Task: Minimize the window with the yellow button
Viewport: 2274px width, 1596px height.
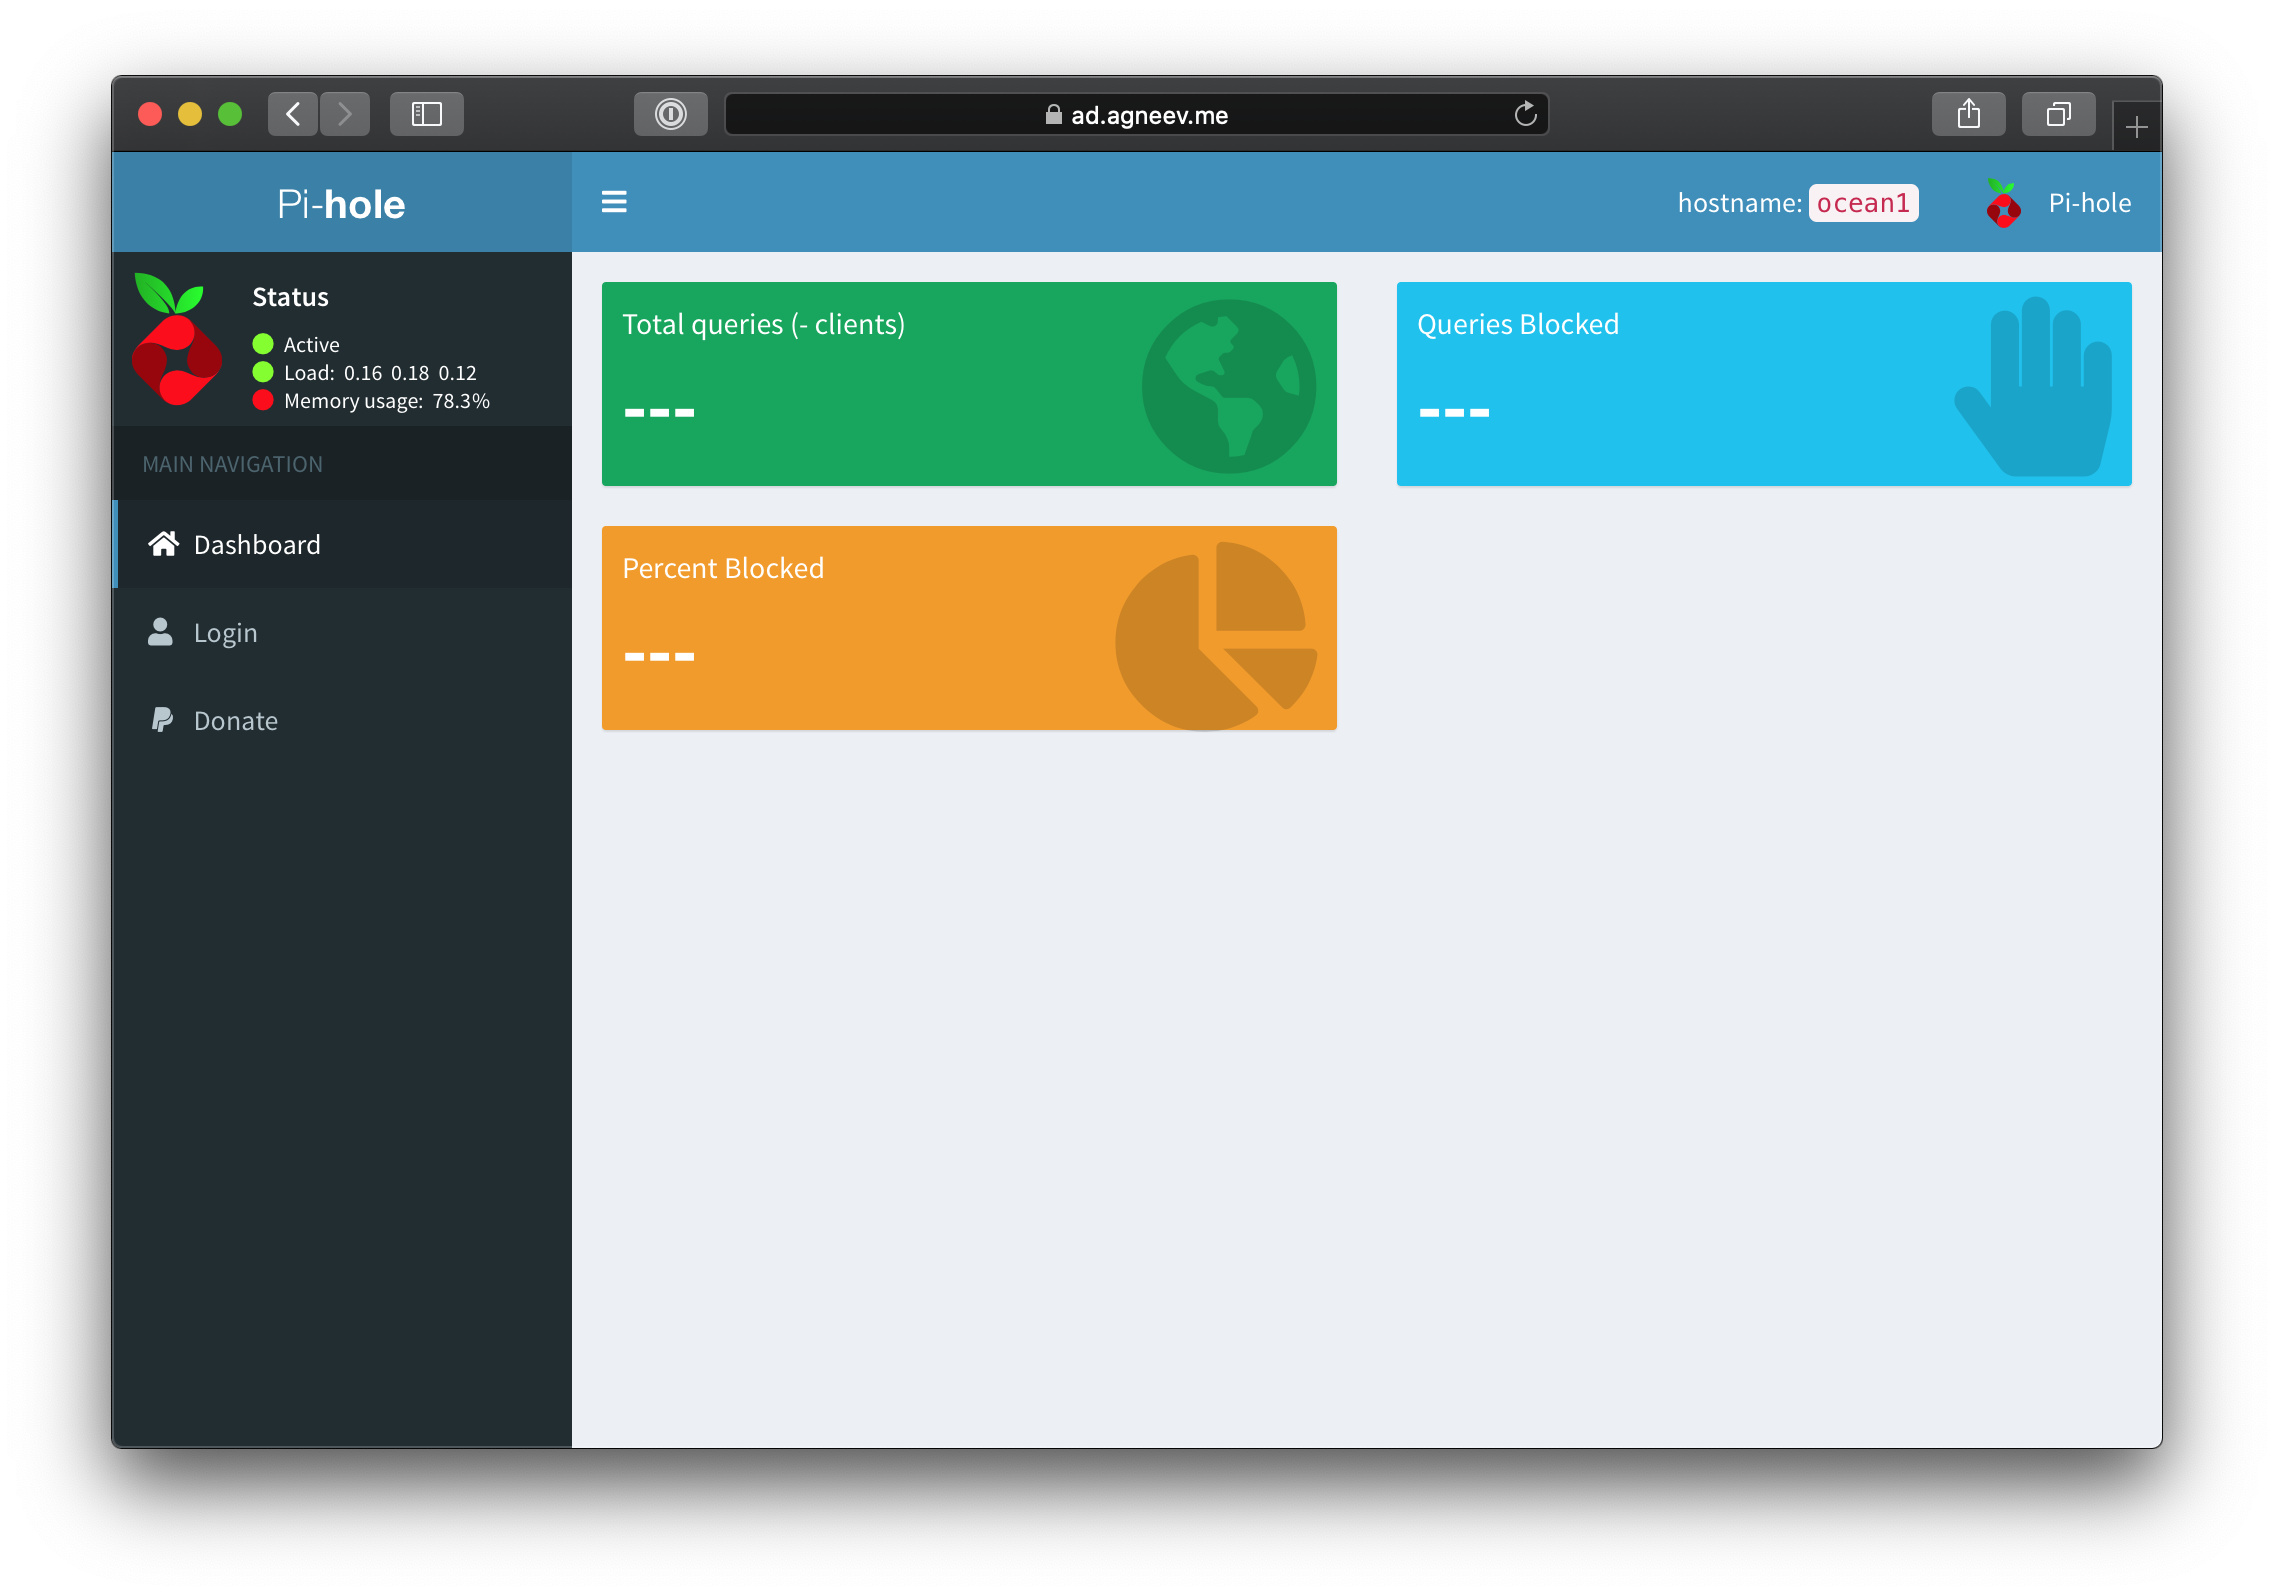Action: 190,114
